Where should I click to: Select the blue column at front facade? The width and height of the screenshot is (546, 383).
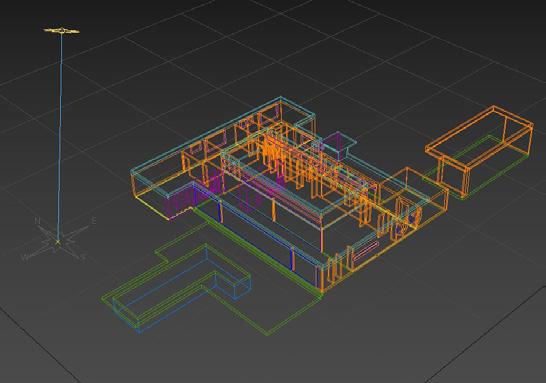click(x=292, y=258)
